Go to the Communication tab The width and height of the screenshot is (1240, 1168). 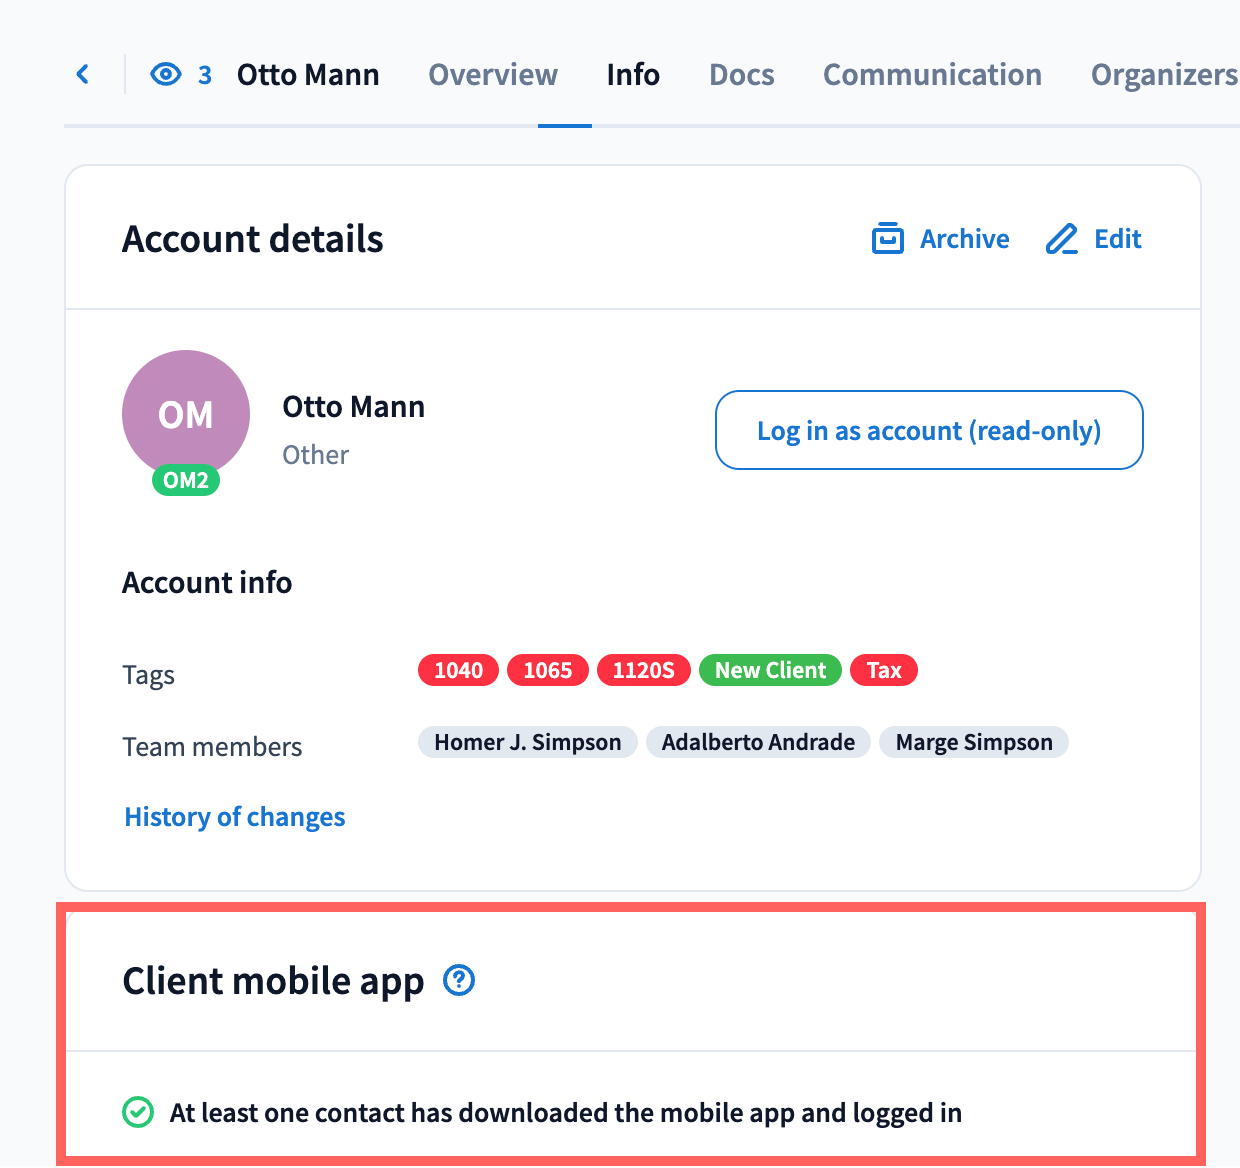(x=932, y=75)
